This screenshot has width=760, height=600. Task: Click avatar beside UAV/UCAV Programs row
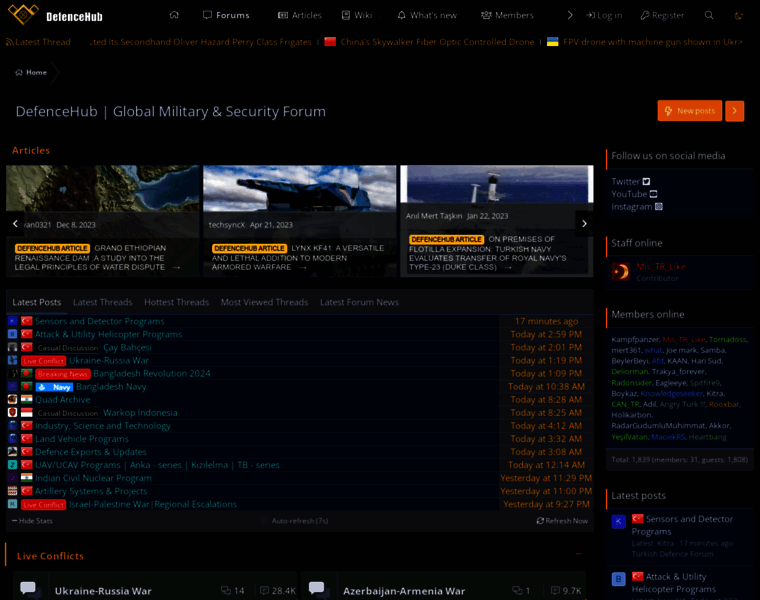(x=13, y=465)
